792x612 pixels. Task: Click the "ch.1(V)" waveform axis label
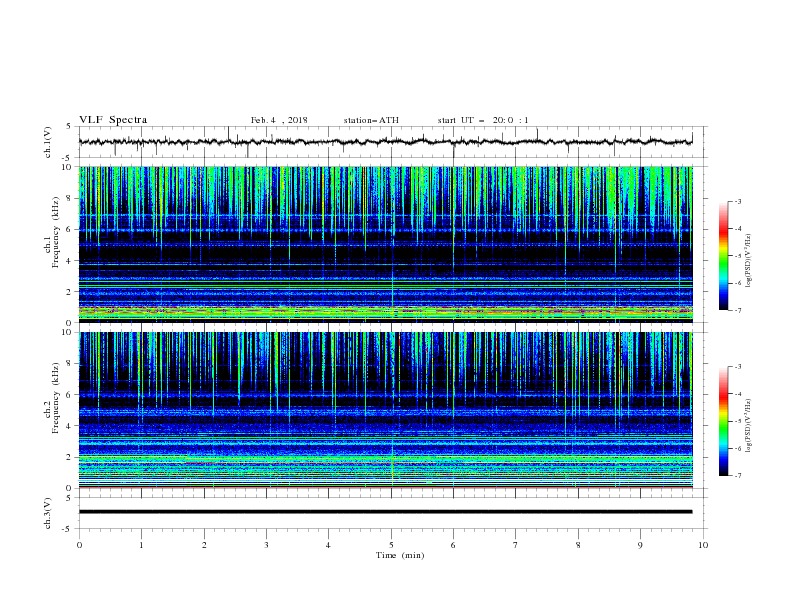pos(48,142)
